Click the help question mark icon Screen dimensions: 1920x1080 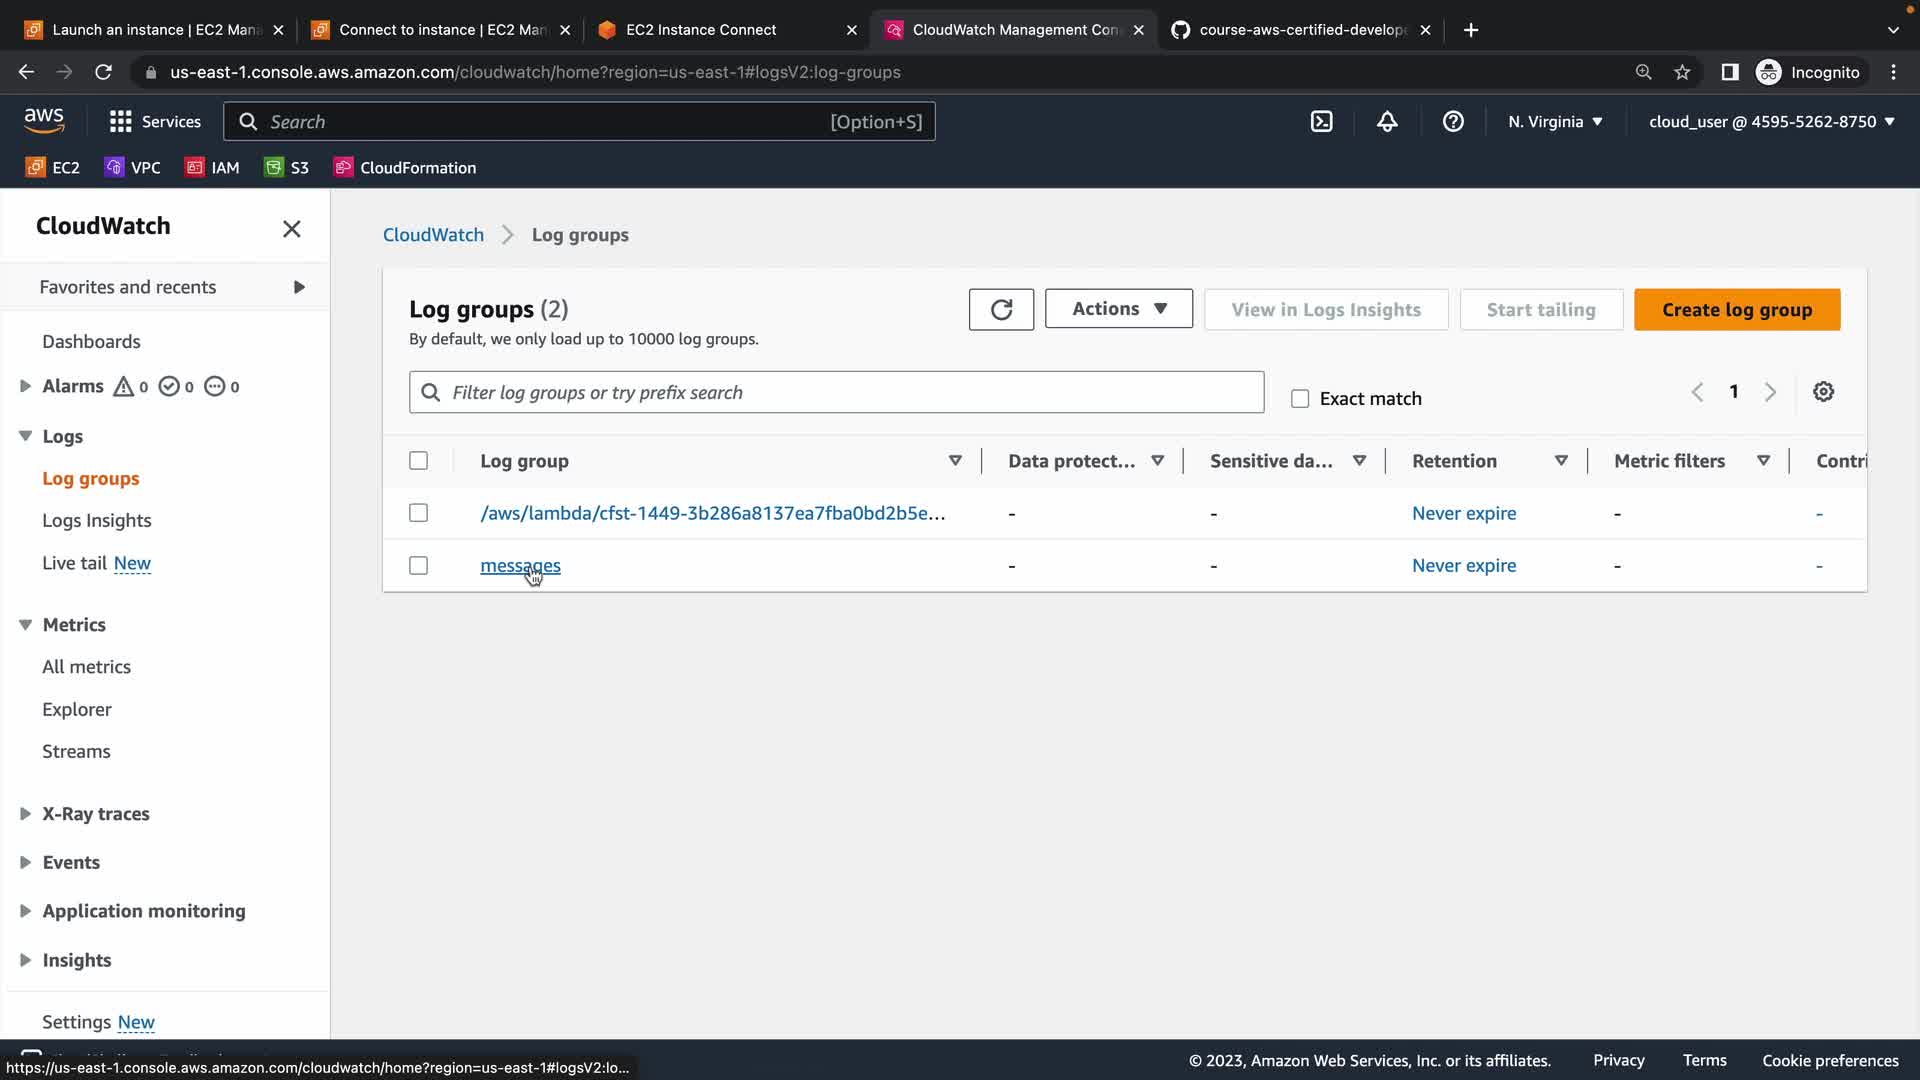[x=1453, y=122]
